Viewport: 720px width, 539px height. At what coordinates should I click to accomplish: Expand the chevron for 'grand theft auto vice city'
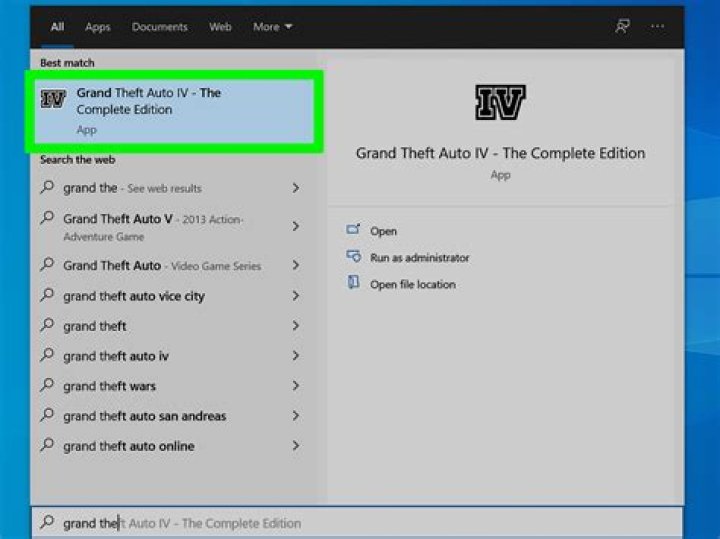point(296,296)
